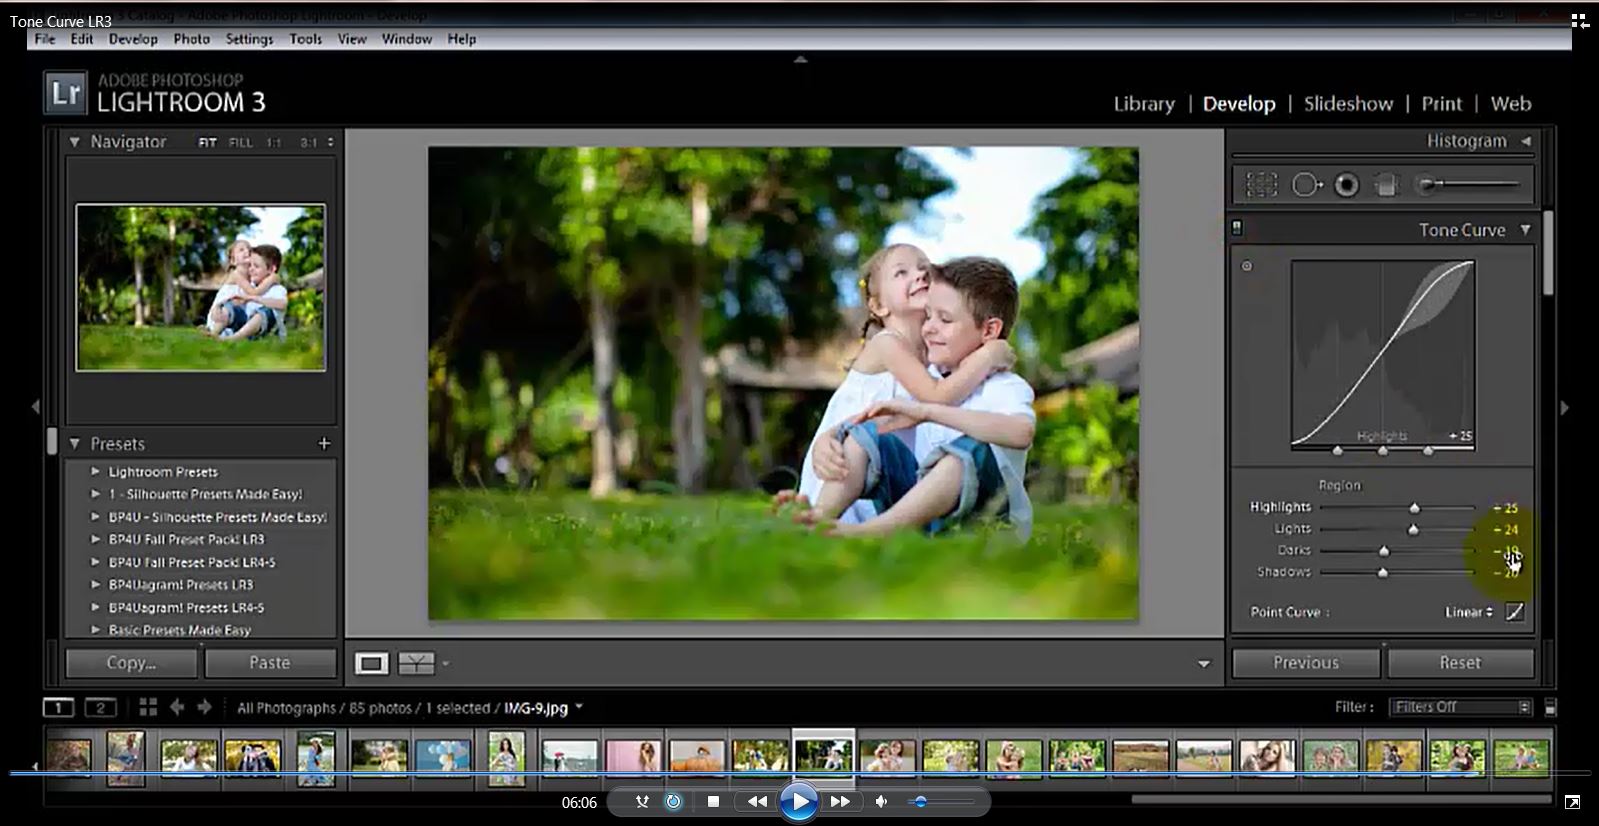The width and height of the screenshot is (1599, 826).
Task: Set Navigator zoom to FILL
Action: pos(240,143)
